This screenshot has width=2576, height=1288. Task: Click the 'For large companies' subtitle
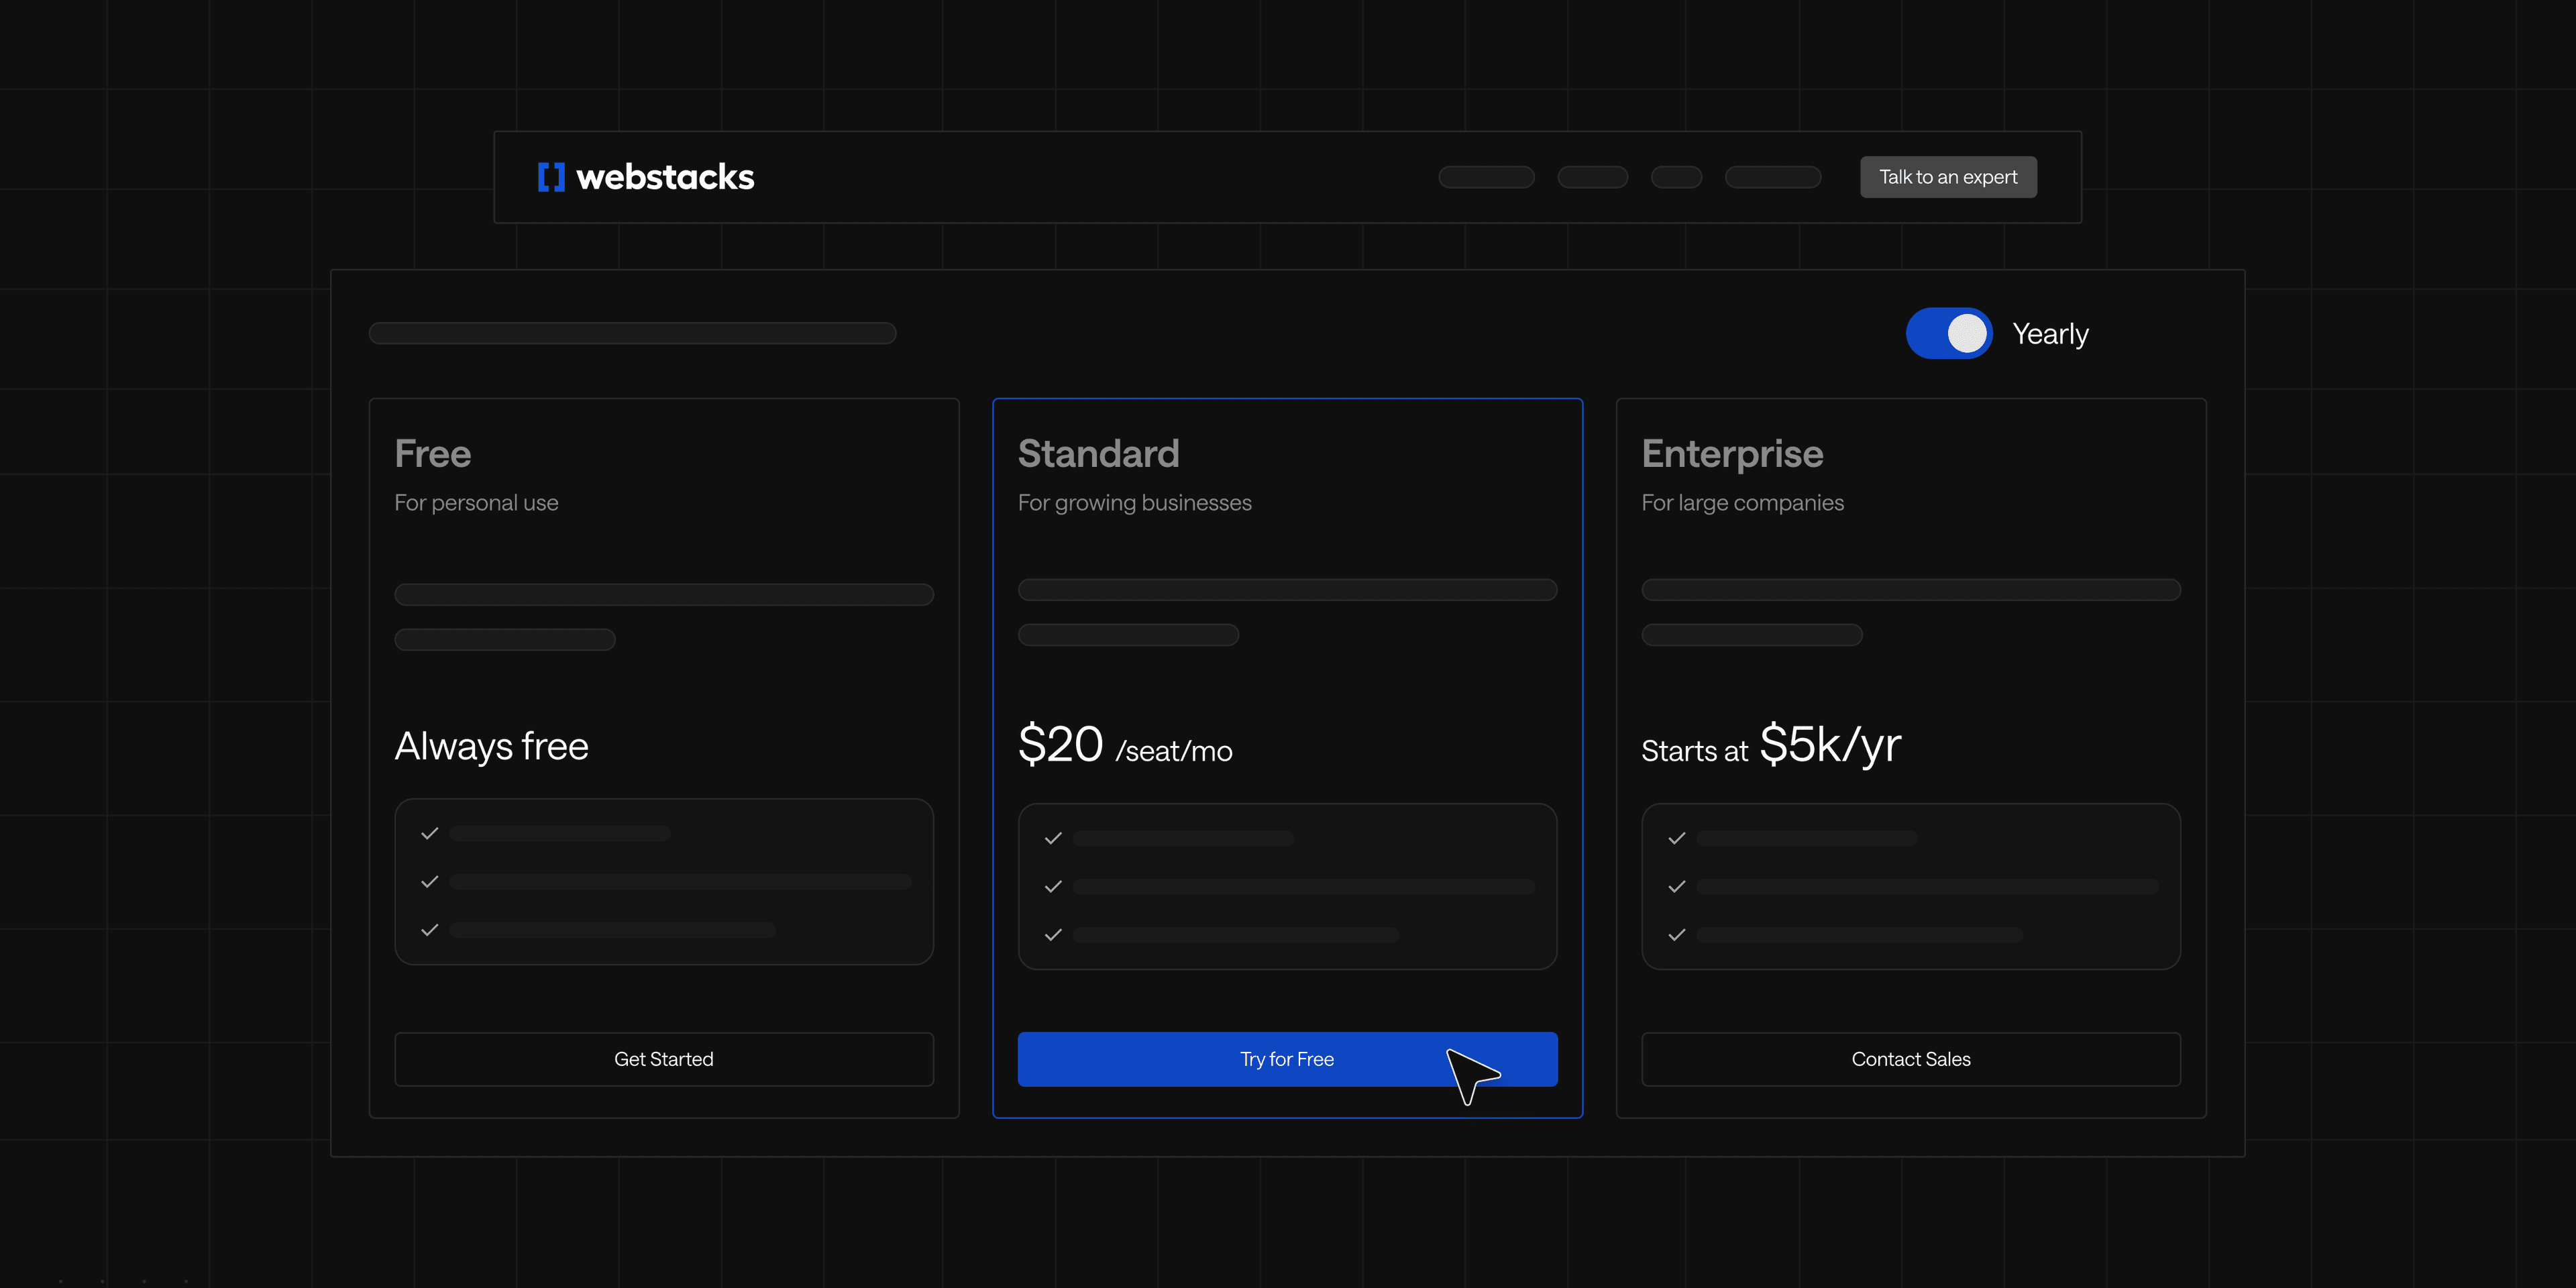tap(1743, 503)
